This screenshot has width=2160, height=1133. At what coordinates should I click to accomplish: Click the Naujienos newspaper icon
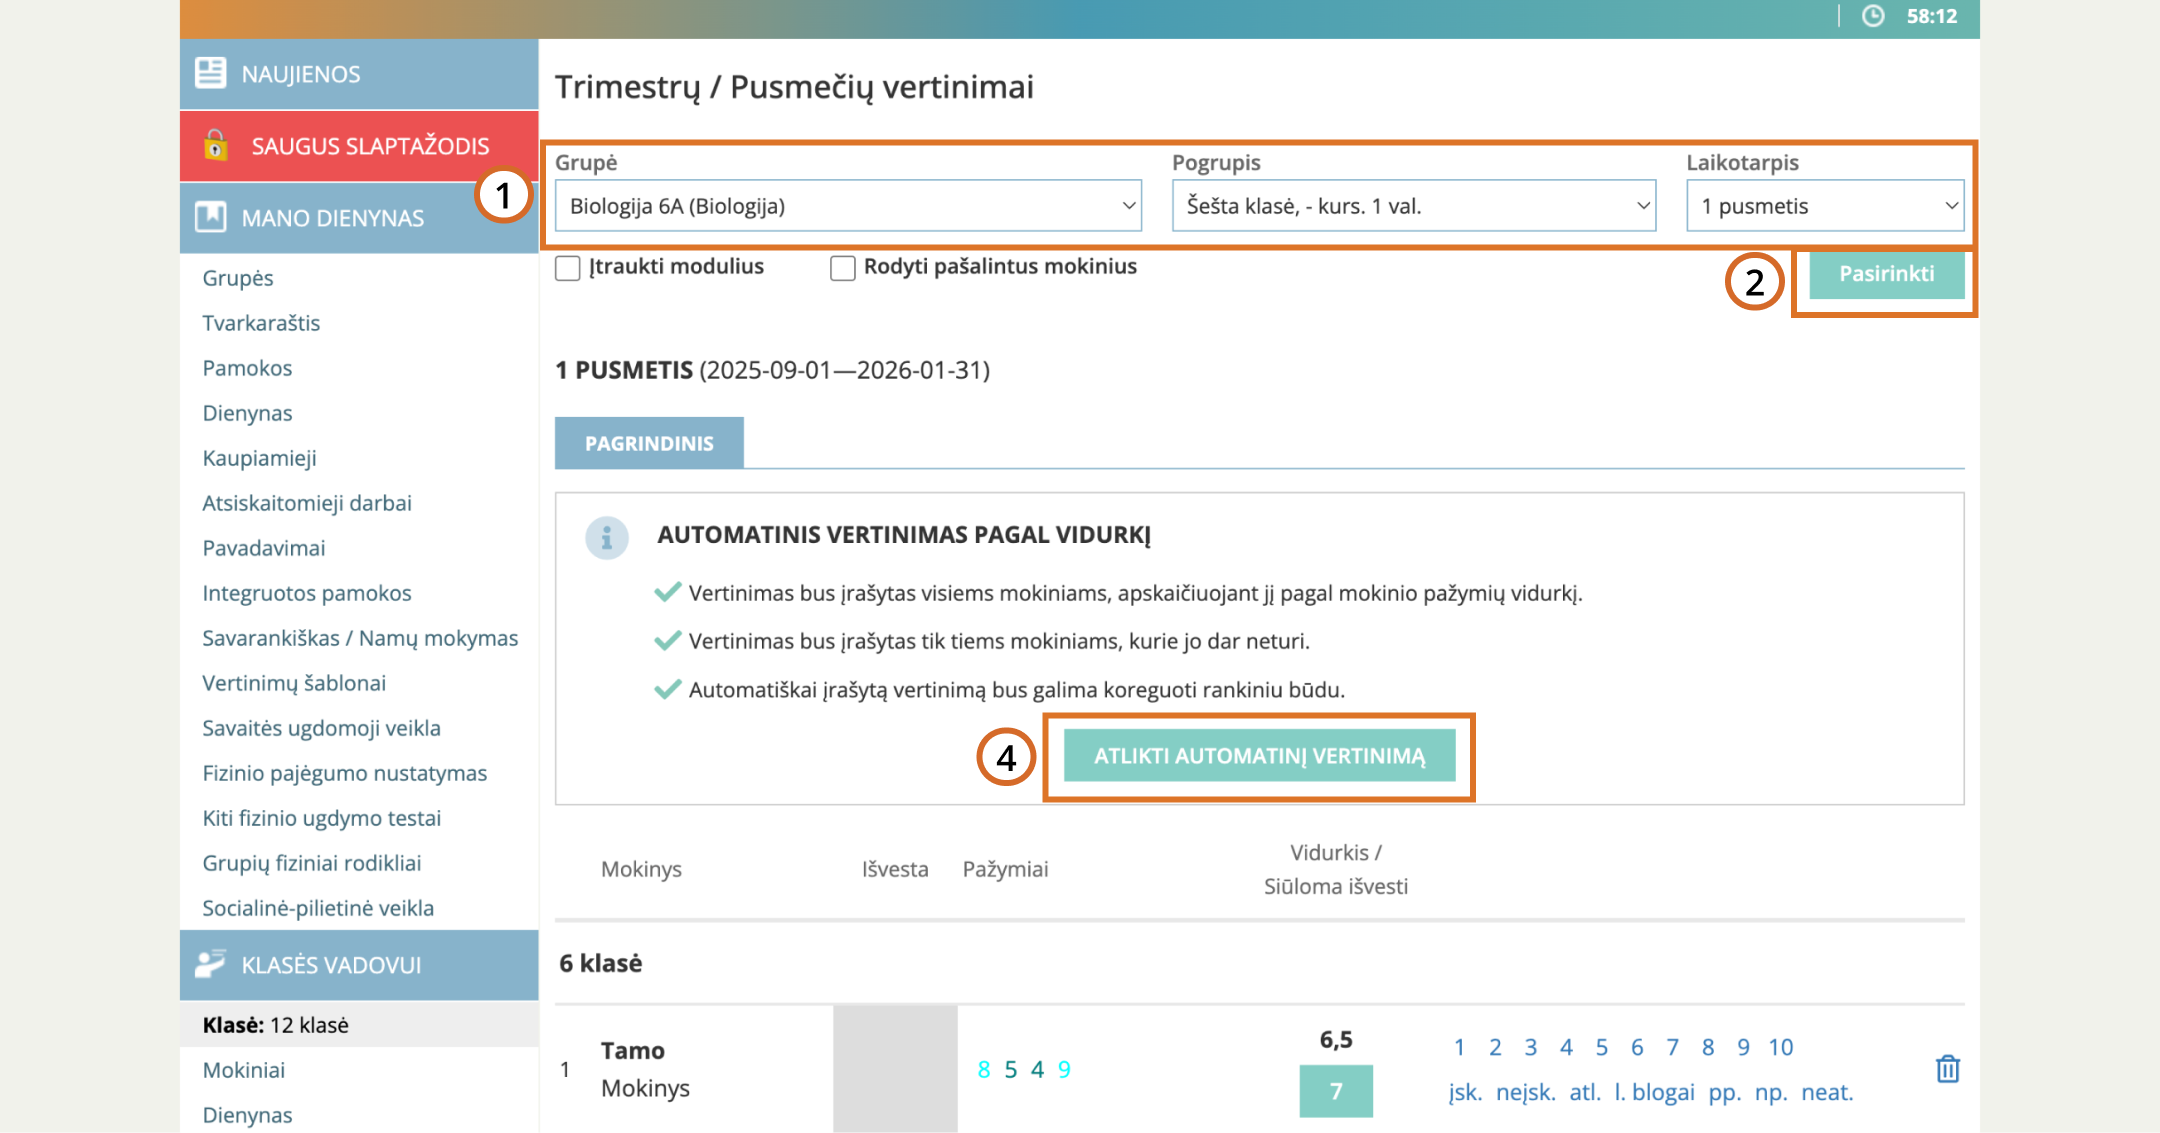(210, 73)
